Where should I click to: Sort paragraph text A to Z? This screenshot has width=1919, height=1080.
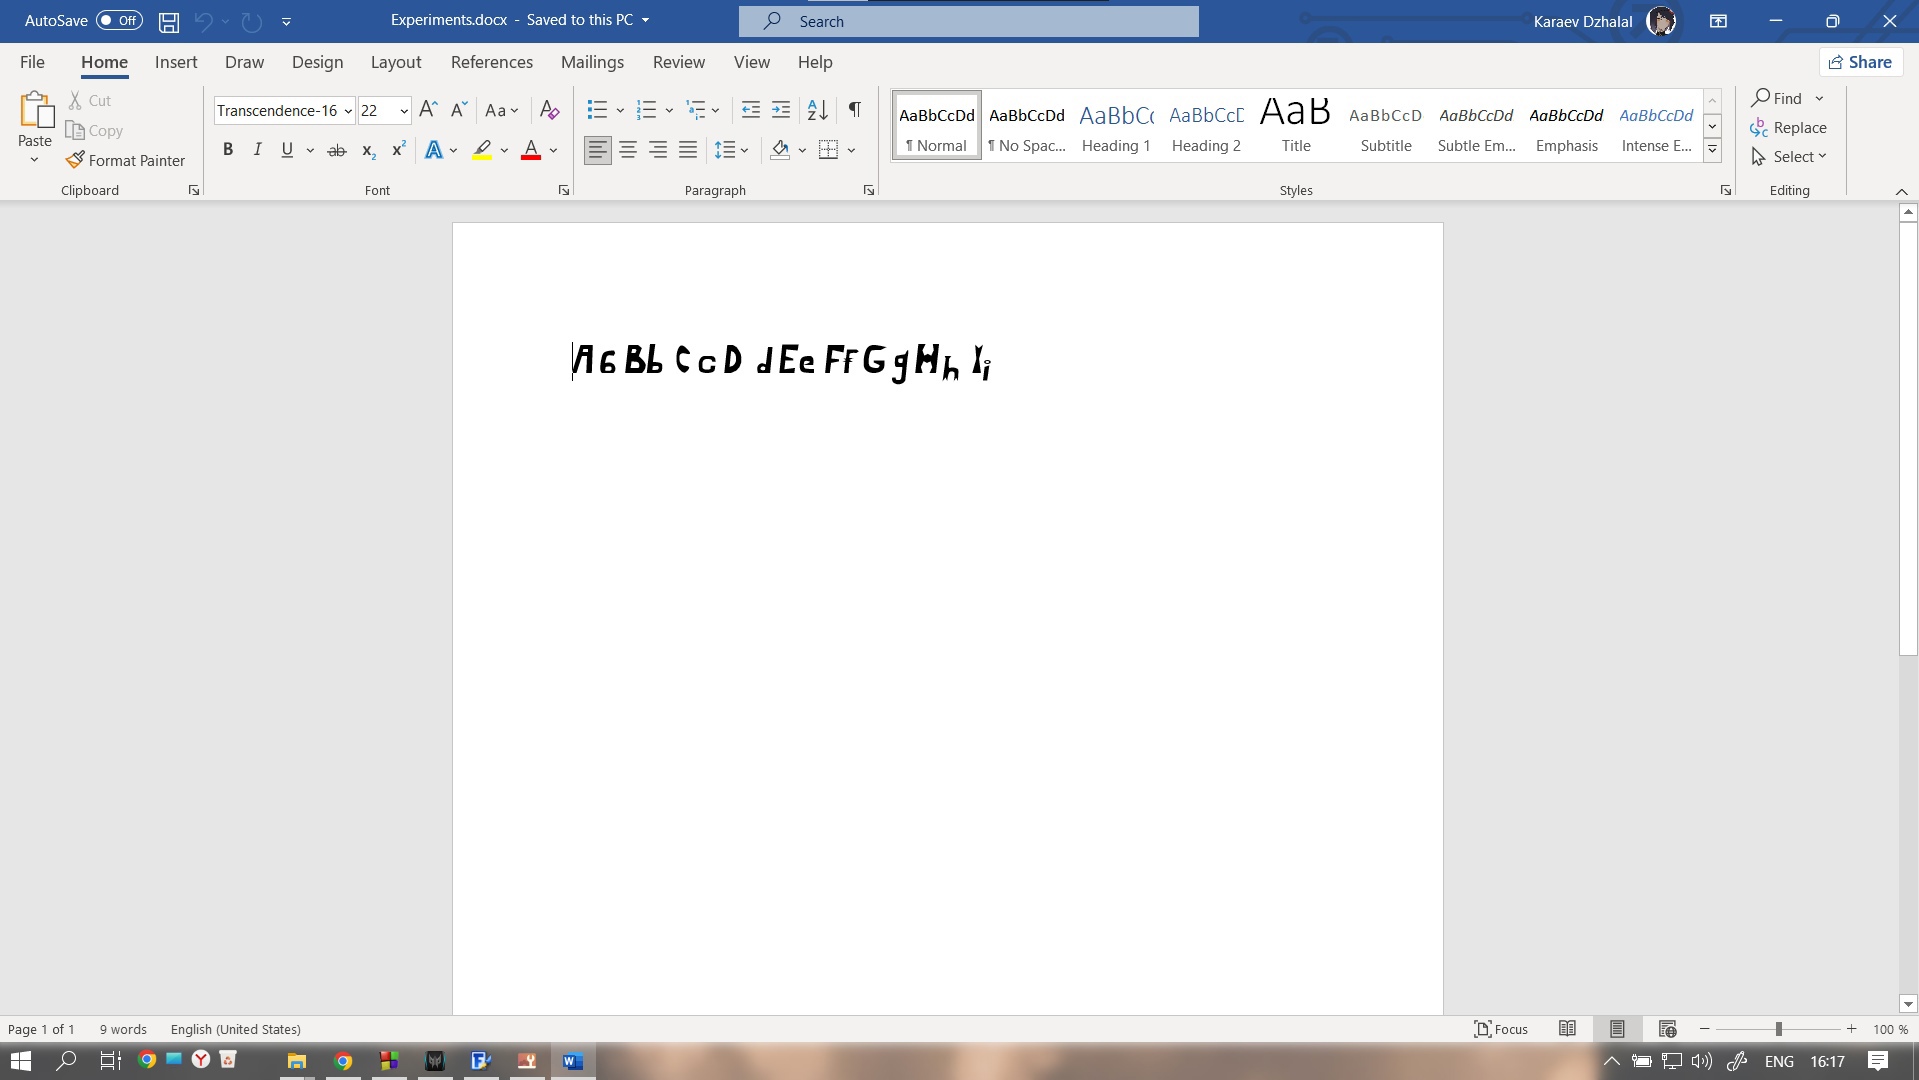(x=817, y=110)
